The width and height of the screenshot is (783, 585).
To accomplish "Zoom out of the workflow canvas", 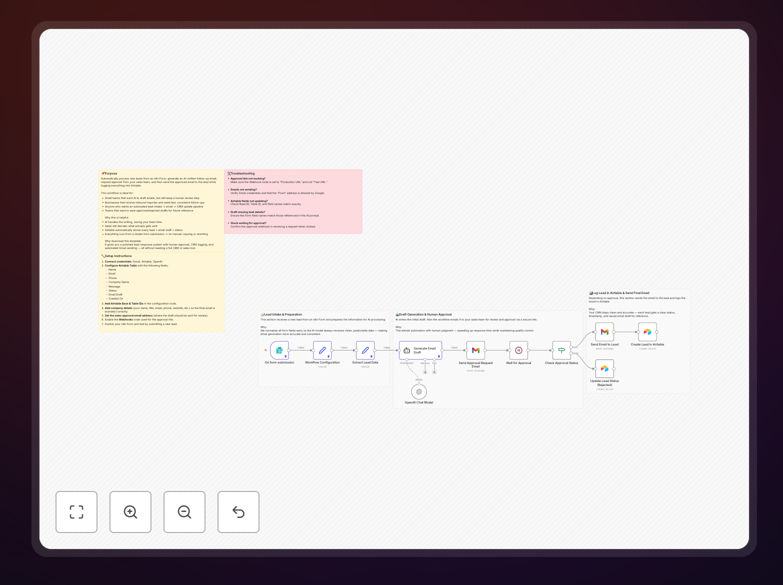I will (184, 512).
